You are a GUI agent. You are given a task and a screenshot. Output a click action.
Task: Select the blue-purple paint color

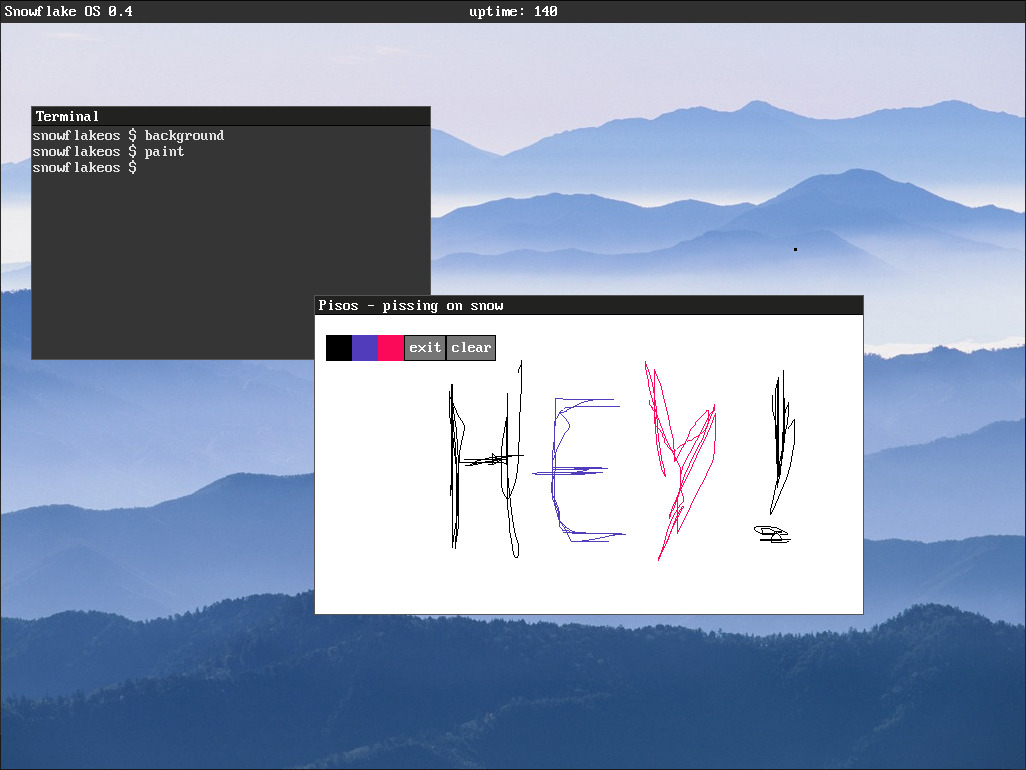click(x=365, y=348)
